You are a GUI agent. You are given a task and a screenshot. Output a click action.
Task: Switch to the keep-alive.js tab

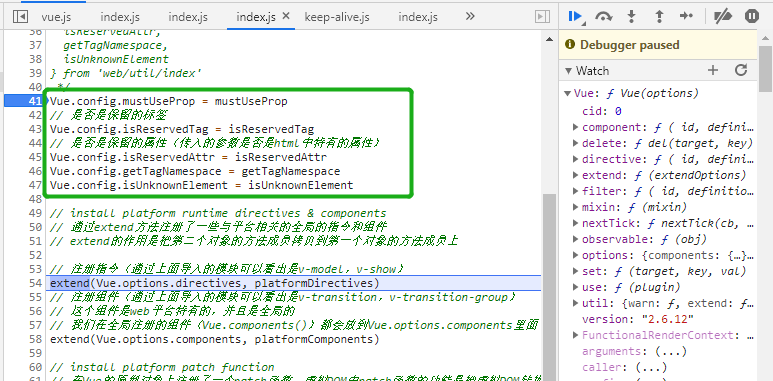click(337, 17)
